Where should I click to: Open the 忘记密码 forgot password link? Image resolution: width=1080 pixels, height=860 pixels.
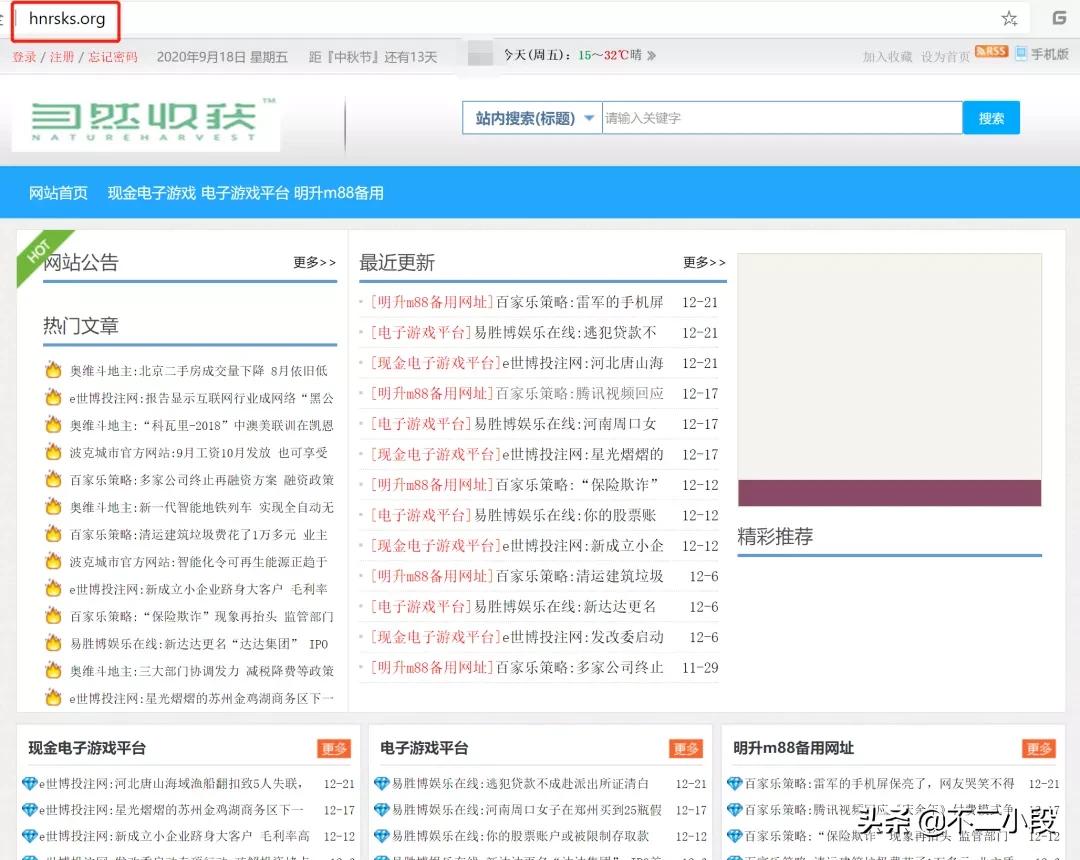113,57
